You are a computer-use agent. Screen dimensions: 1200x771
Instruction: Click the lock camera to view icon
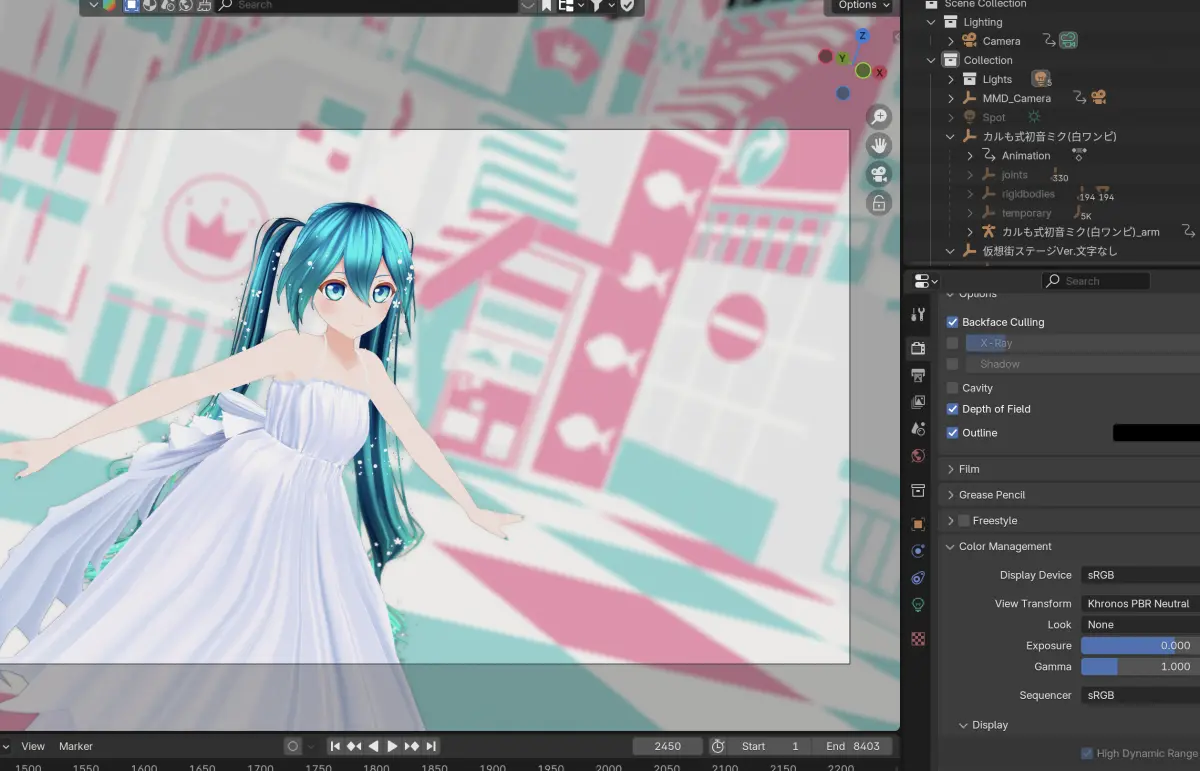(x=879, y=204)
